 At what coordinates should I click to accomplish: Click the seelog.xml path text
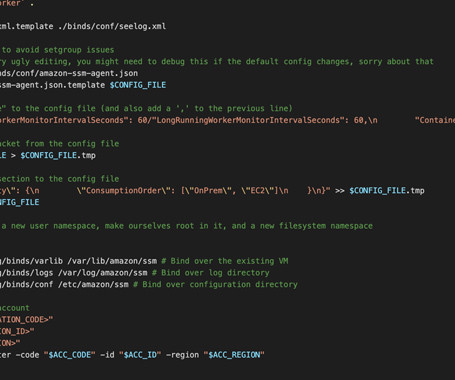click(112, 26)
